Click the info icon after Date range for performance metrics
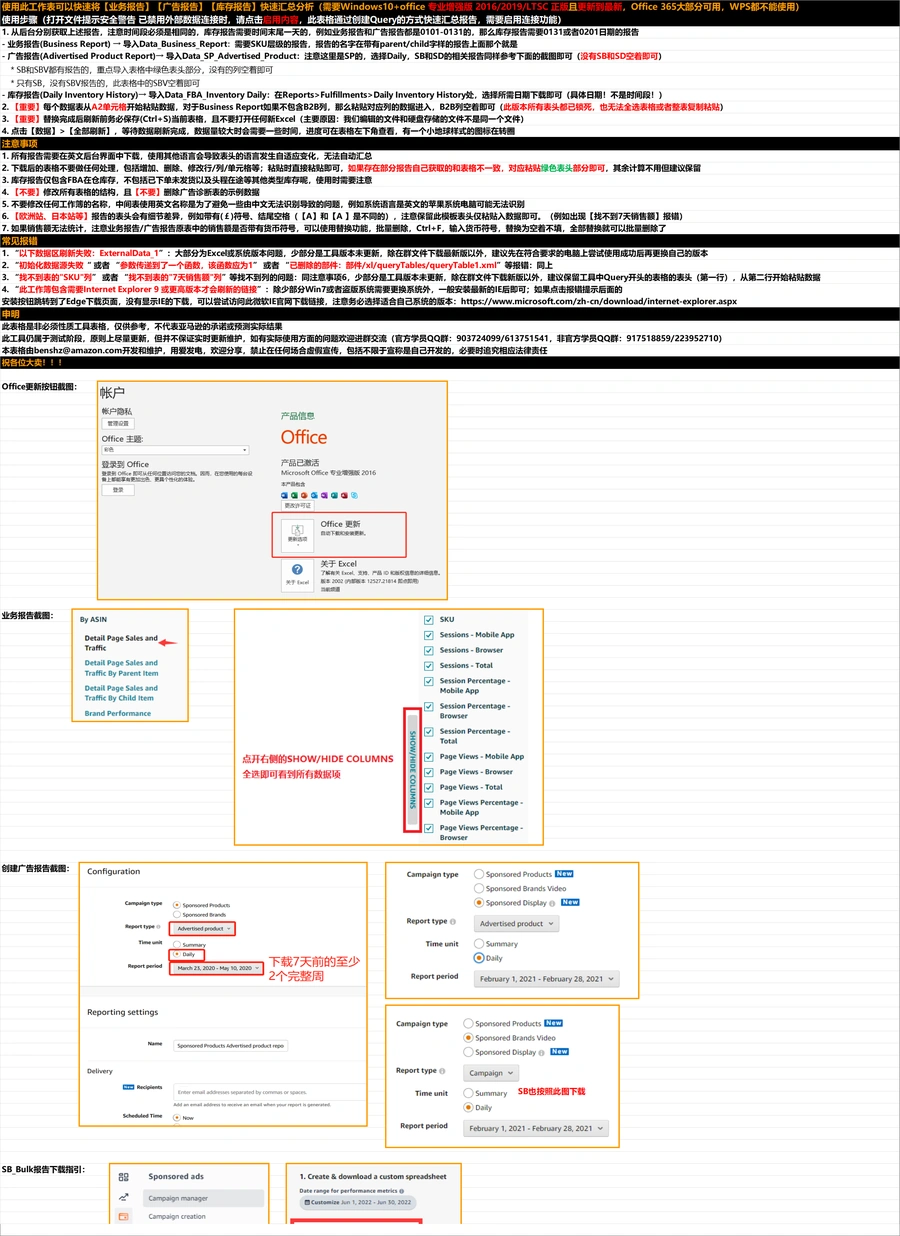The image size is (900, 1236). (401, 1191)
